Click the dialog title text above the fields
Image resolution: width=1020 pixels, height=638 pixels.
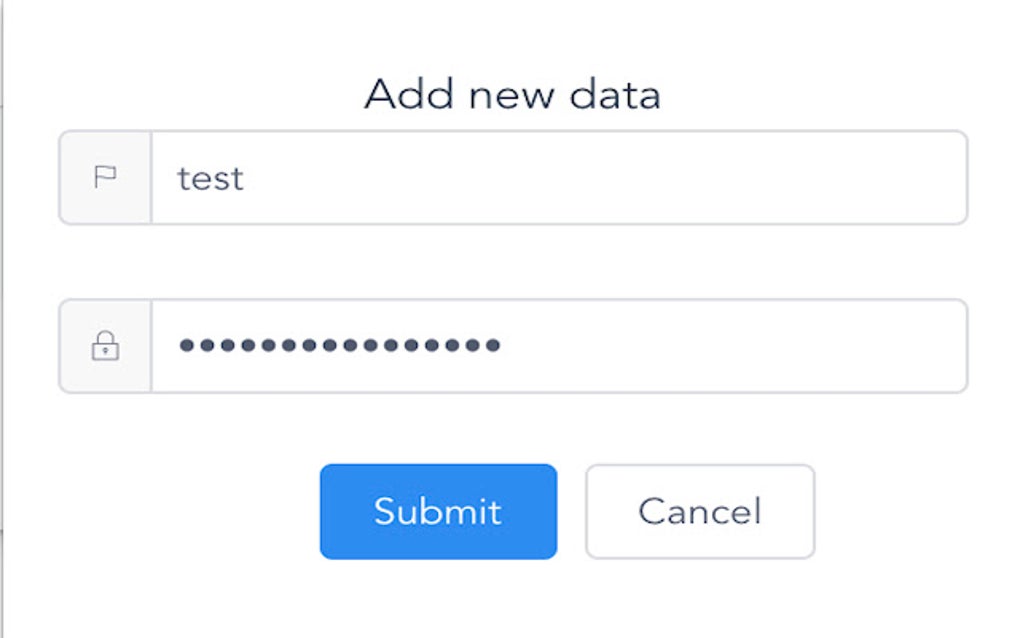(512, 95)
